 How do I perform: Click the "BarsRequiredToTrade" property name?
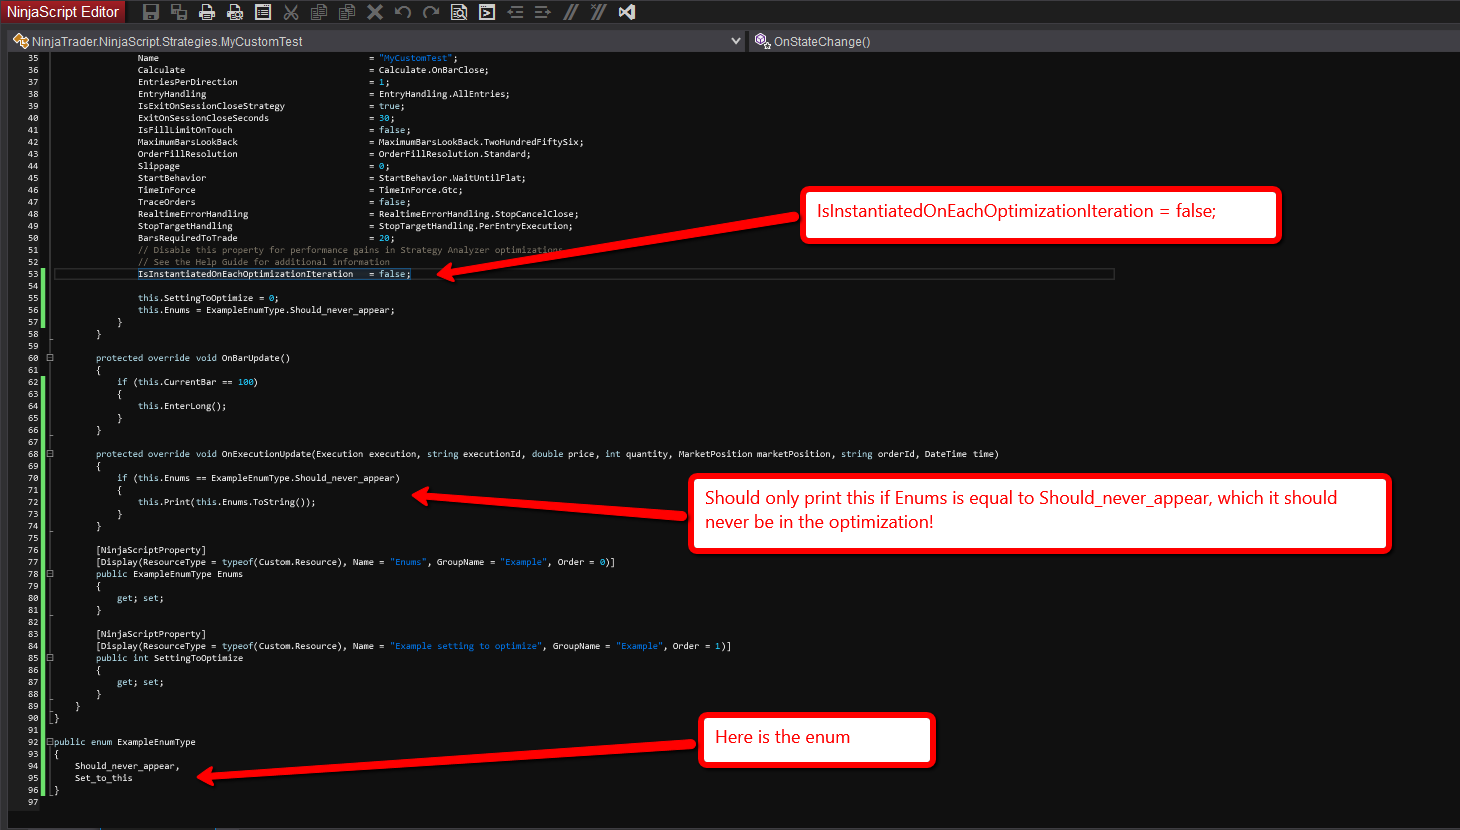[188, 238]
